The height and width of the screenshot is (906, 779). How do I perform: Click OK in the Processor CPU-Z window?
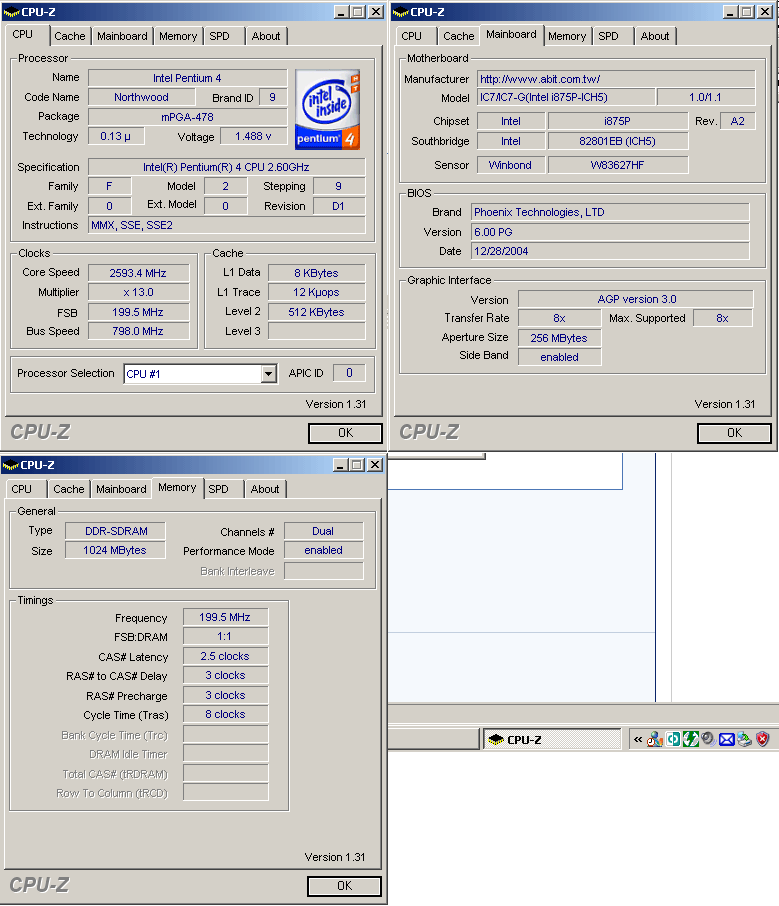coord(345,433)
